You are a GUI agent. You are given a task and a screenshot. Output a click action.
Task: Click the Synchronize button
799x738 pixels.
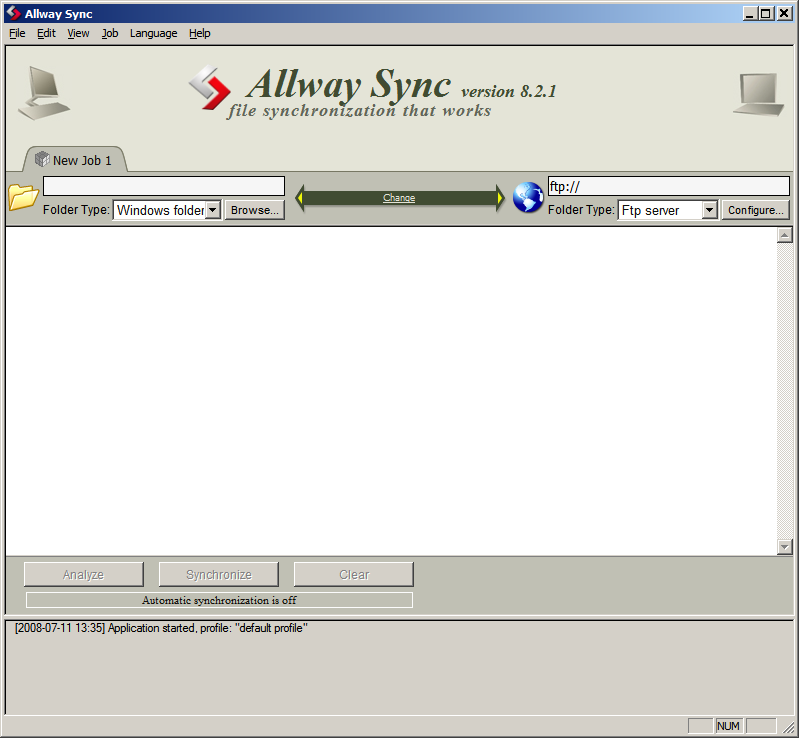click(219, 574)
